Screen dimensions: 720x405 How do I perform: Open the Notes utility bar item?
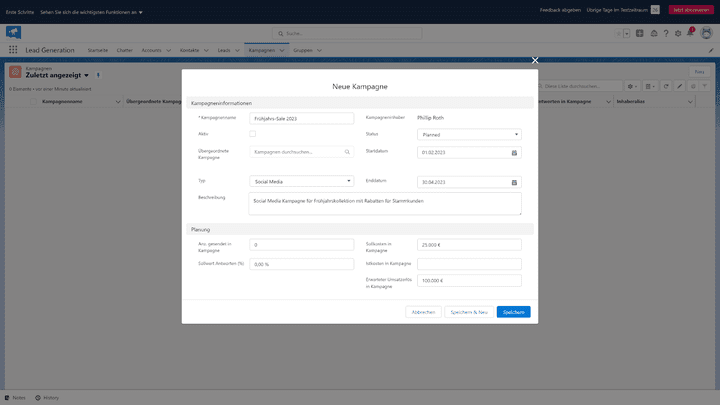click(x=15, y=397)
